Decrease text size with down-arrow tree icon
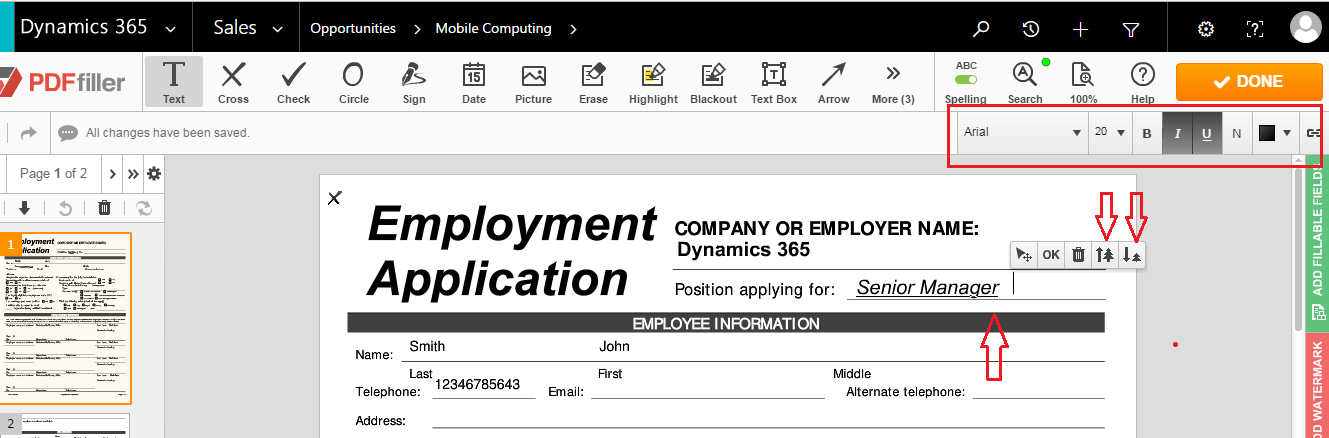This screenshot has height=438, width=1329. (1132, 255)
